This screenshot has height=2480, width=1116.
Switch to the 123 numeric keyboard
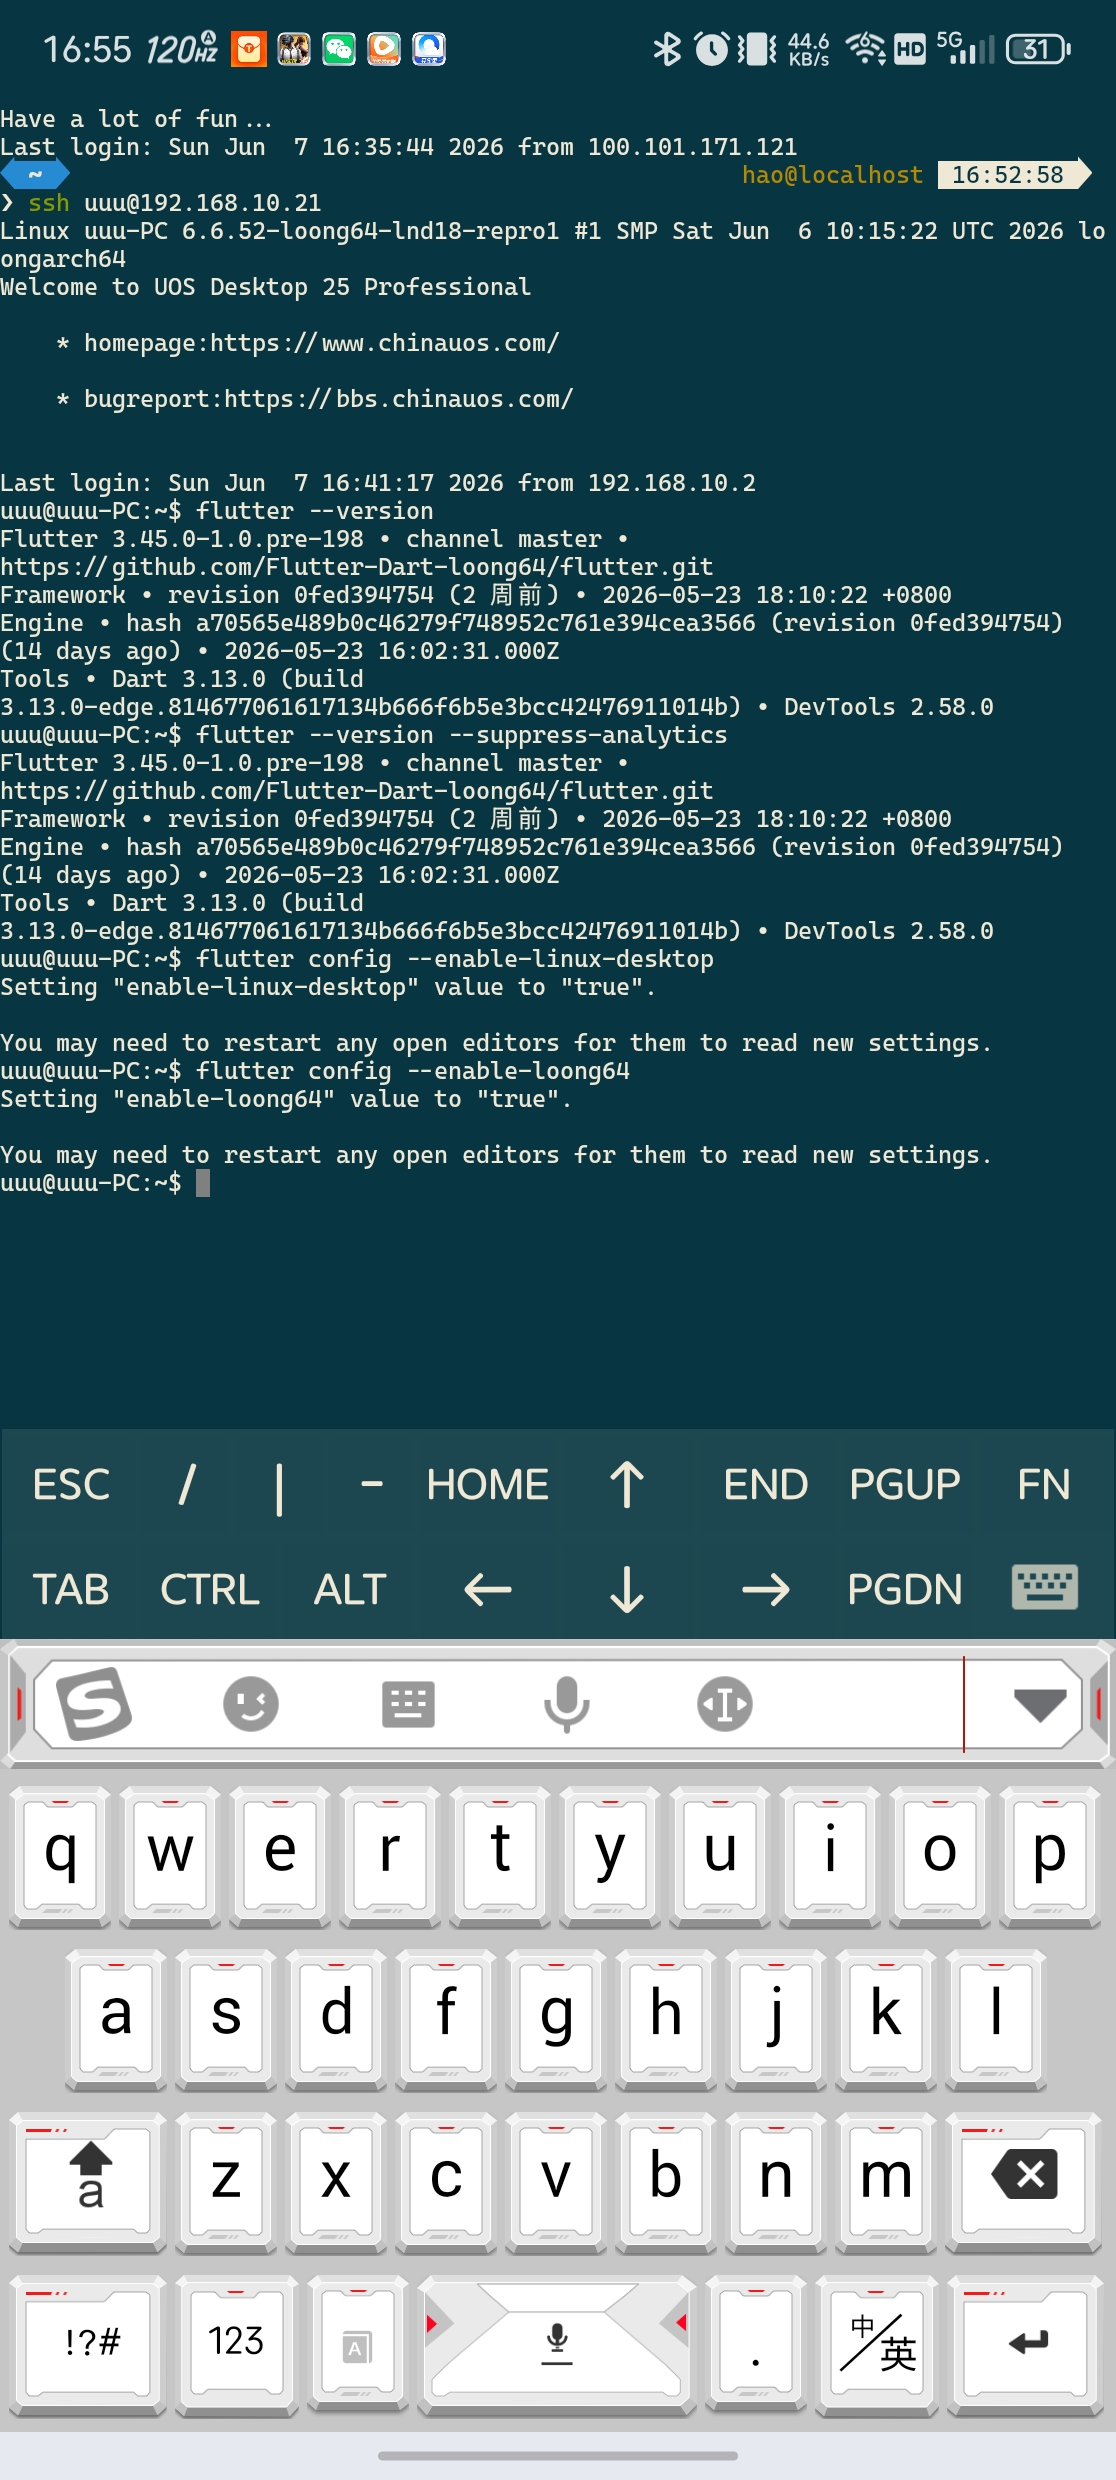[236, 2346]
